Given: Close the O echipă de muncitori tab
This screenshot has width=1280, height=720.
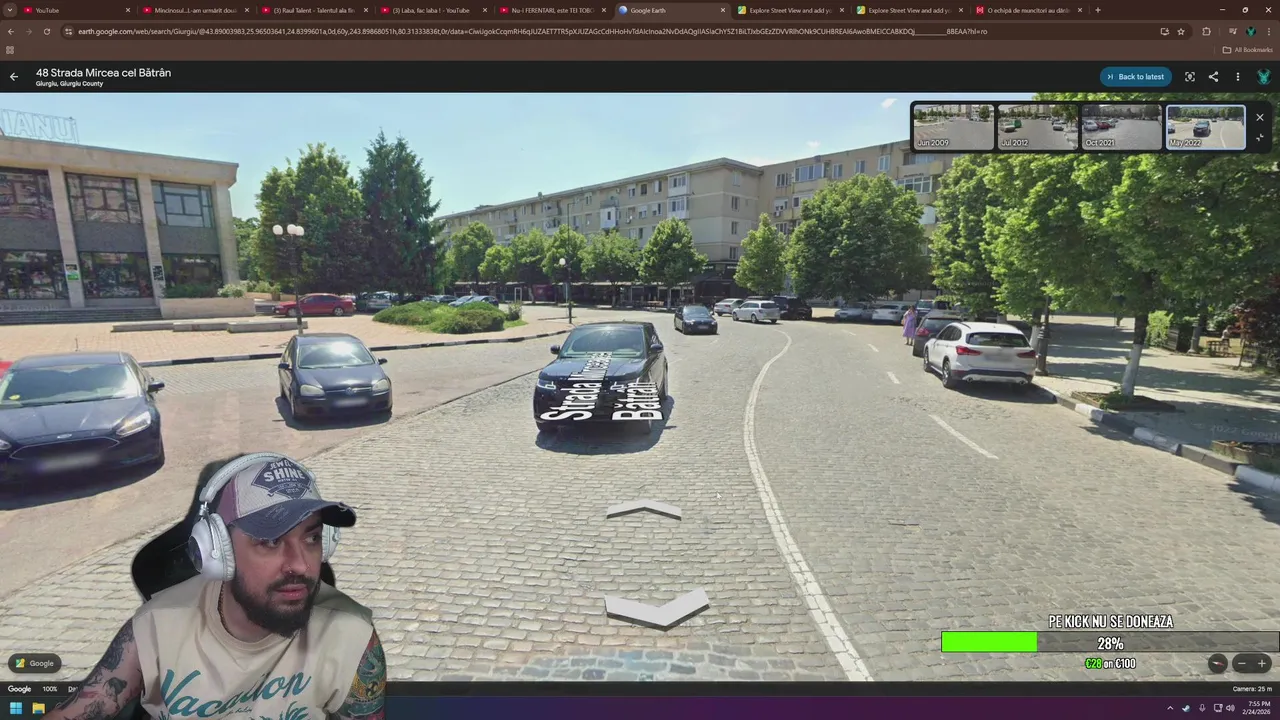Looking at the screenshot, I should tap(1080, 10).
